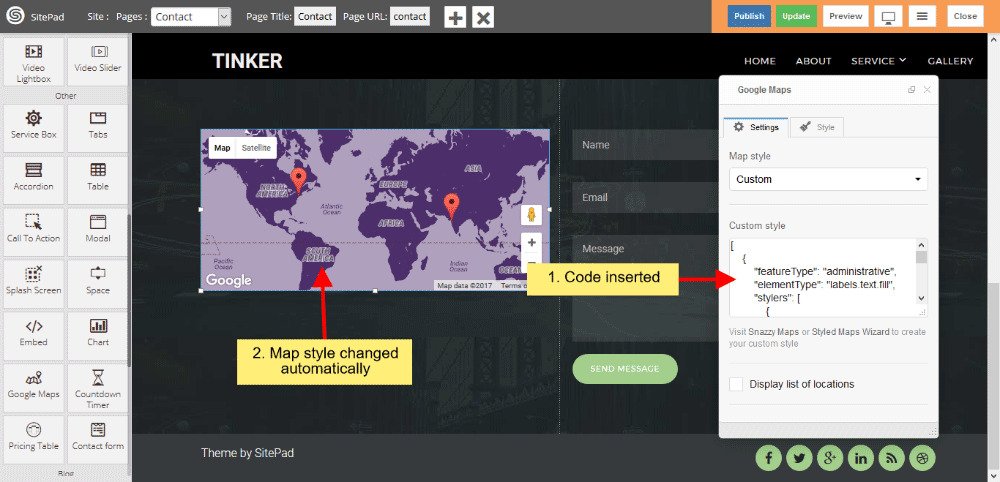Open the GALLERY navigation menu item
Image resolution: width=1000 pixels, height=482 pixels.
point(950,61)
